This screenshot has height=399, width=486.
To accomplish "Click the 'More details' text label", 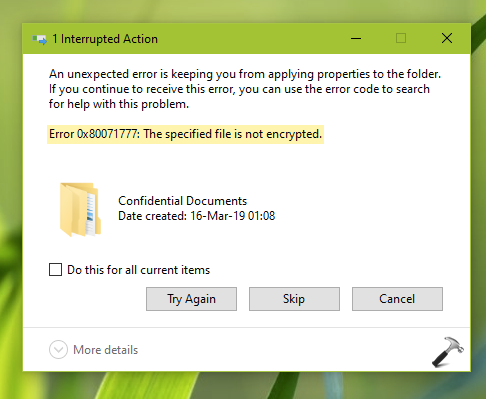I will point(105,350).
